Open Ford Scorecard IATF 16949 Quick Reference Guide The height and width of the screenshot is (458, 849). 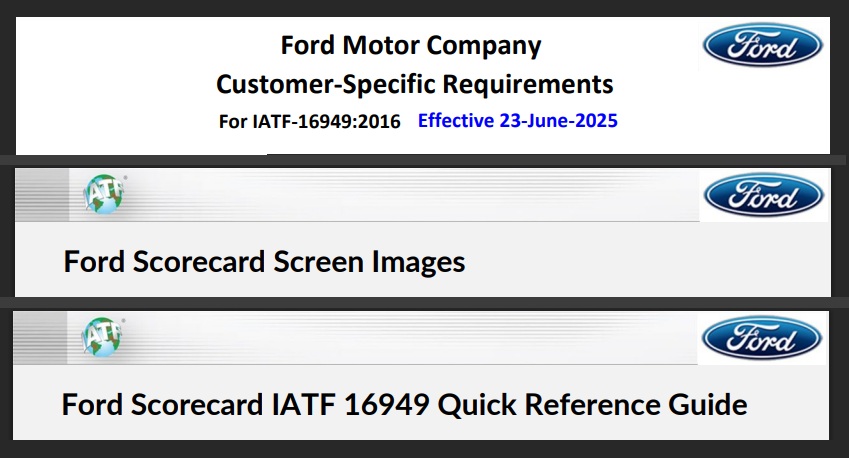point(404,404)
